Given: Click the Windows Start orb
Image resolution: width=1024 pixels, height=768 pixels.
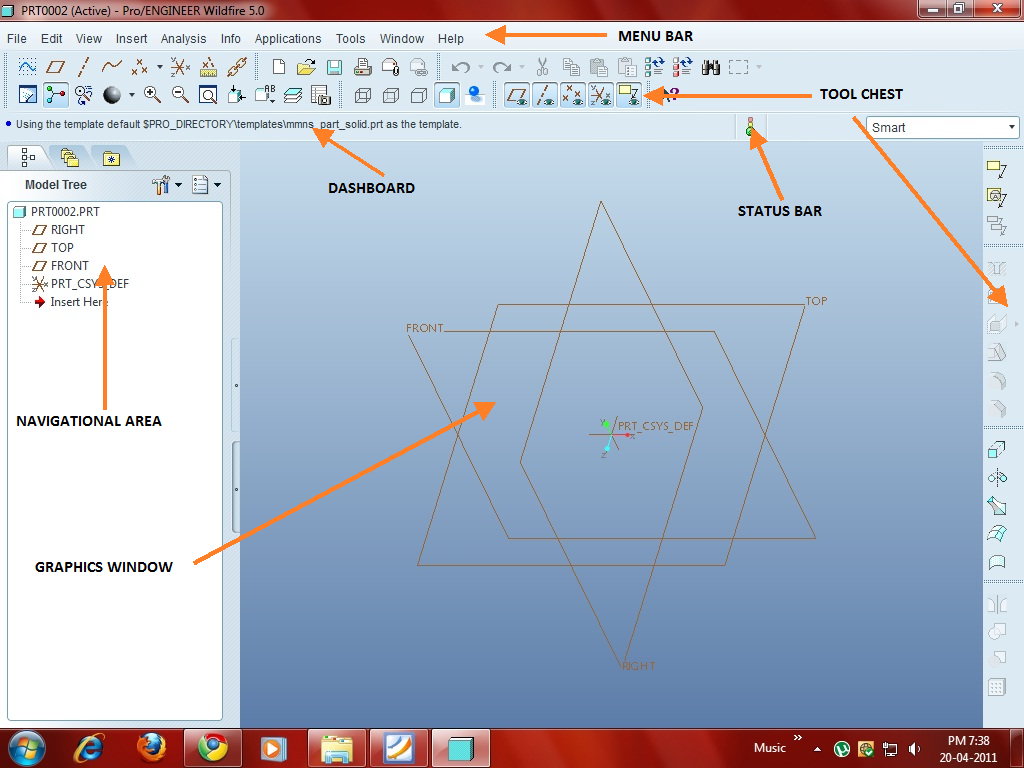Looking at the screenshot, I should 27,748.
